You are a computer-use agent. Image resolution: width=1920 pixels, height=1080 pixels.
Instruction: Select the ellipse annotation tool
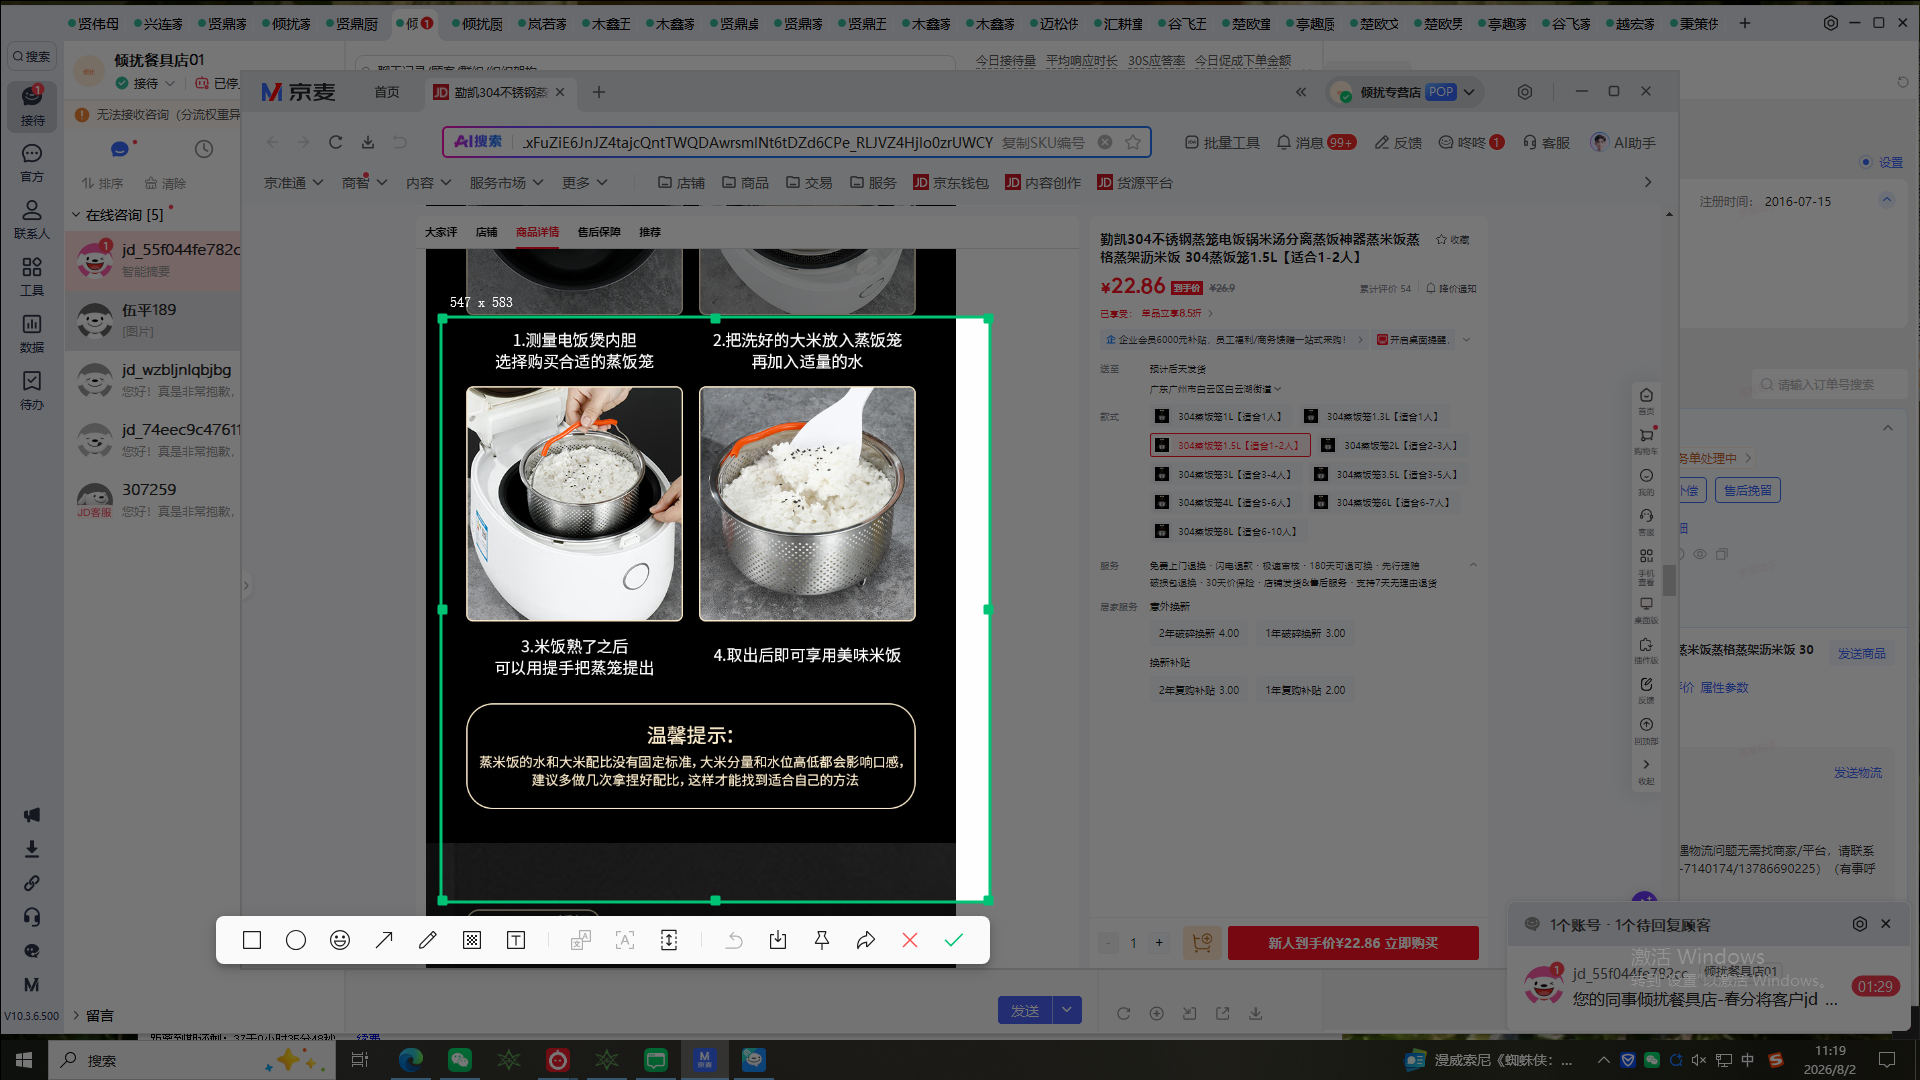pos(296,940)
